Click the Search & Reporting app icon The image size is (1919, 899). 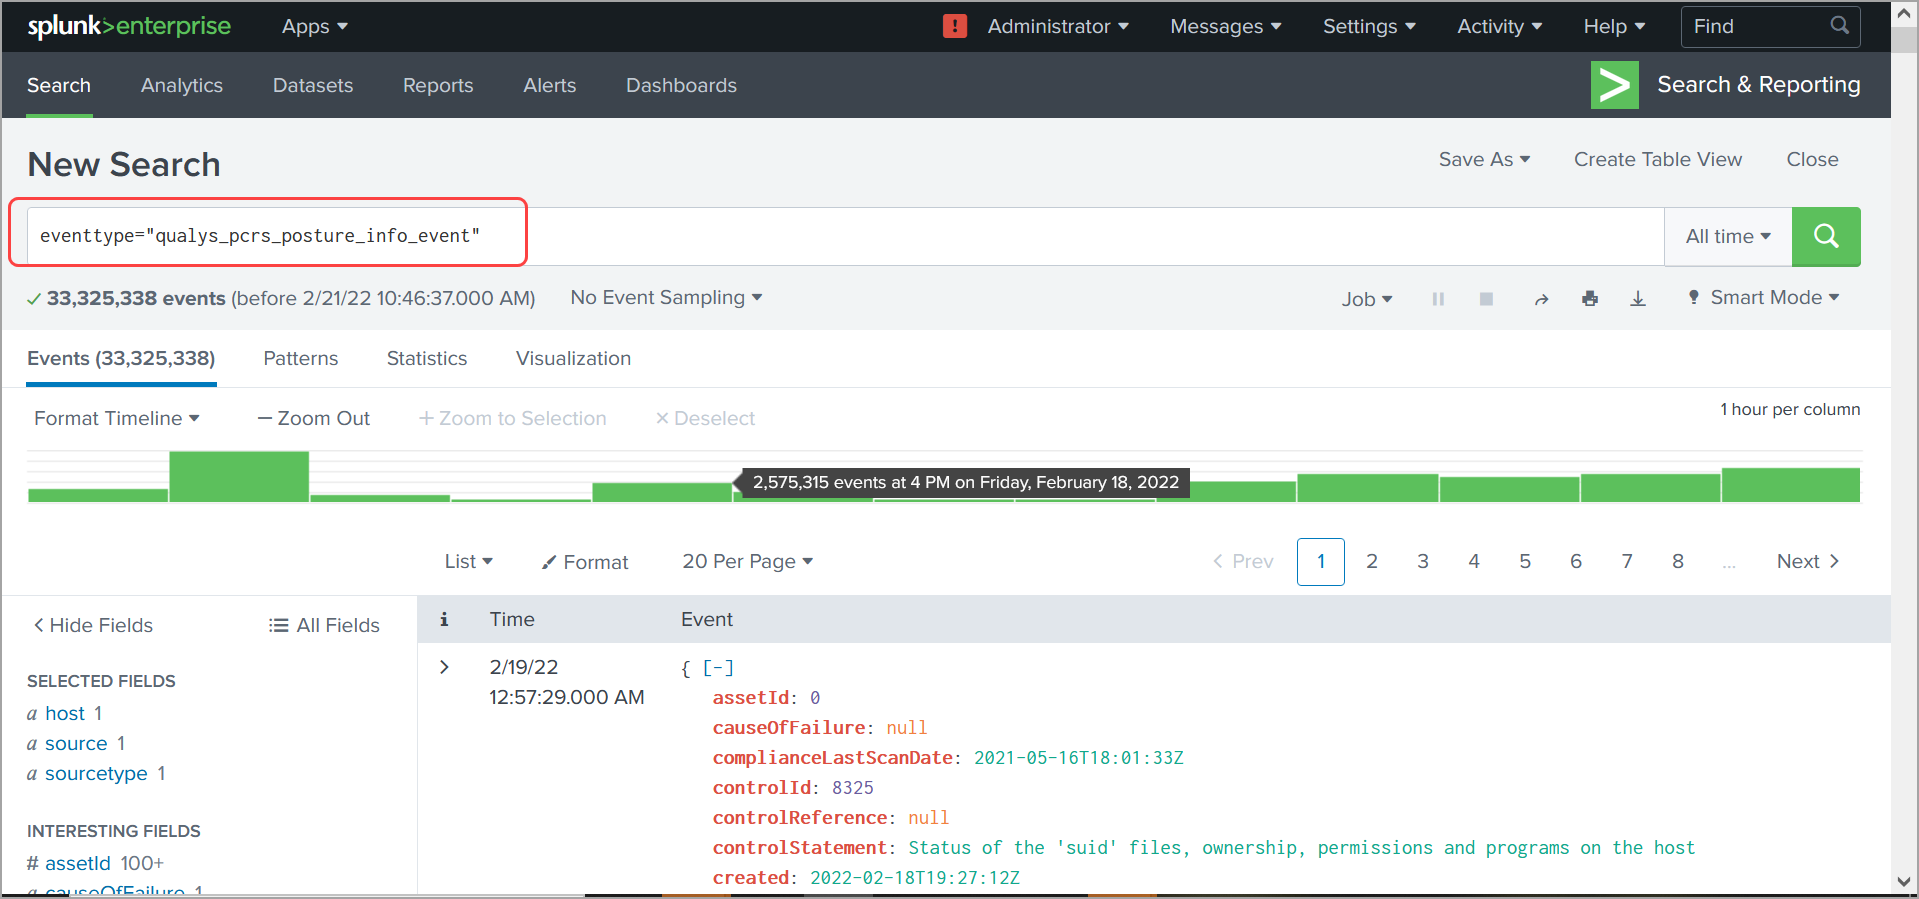tap(1614, 85)
